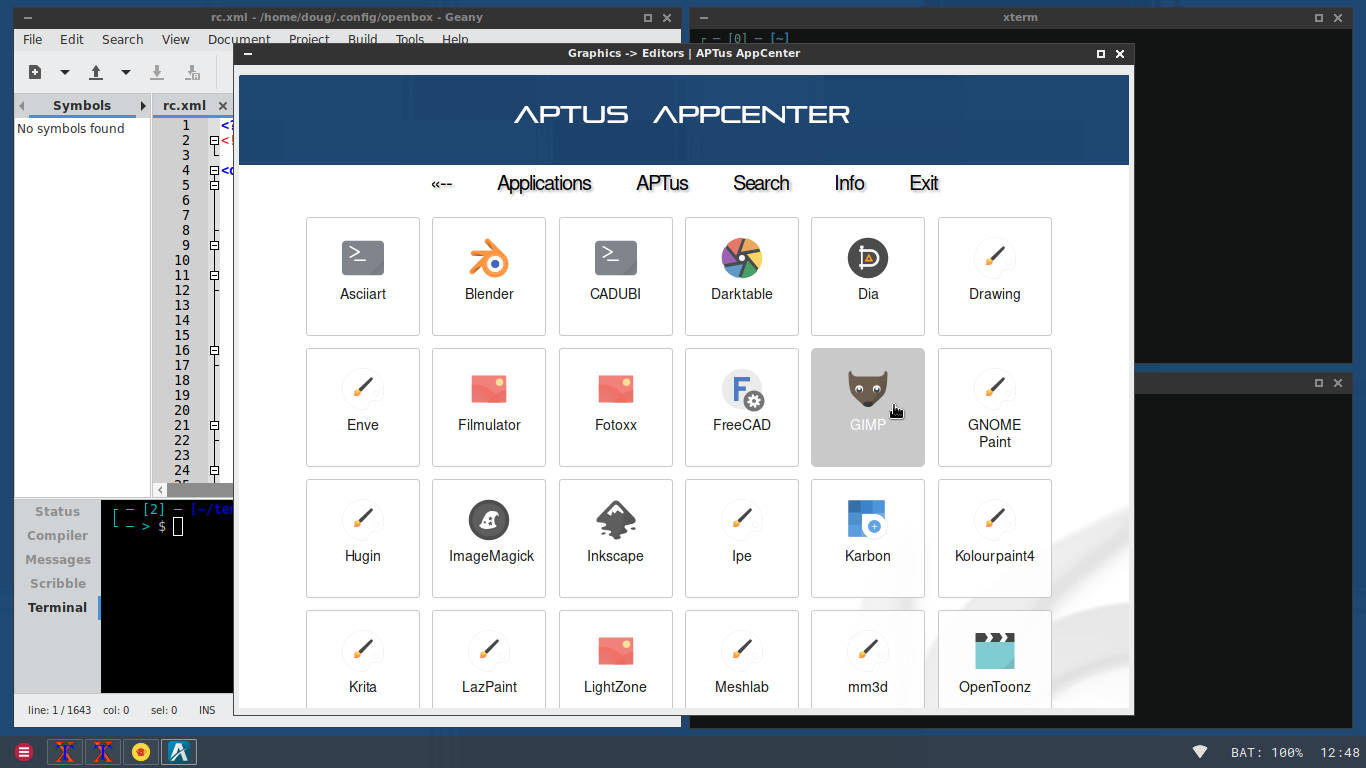
Task: Select the CADUBI tile
Action: coord(616,276)
